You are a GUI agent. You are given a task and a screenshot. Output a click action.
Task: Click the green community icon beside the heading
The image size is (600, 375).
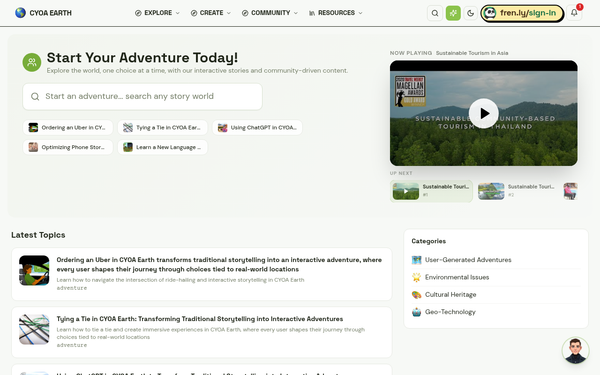(32, 62)
